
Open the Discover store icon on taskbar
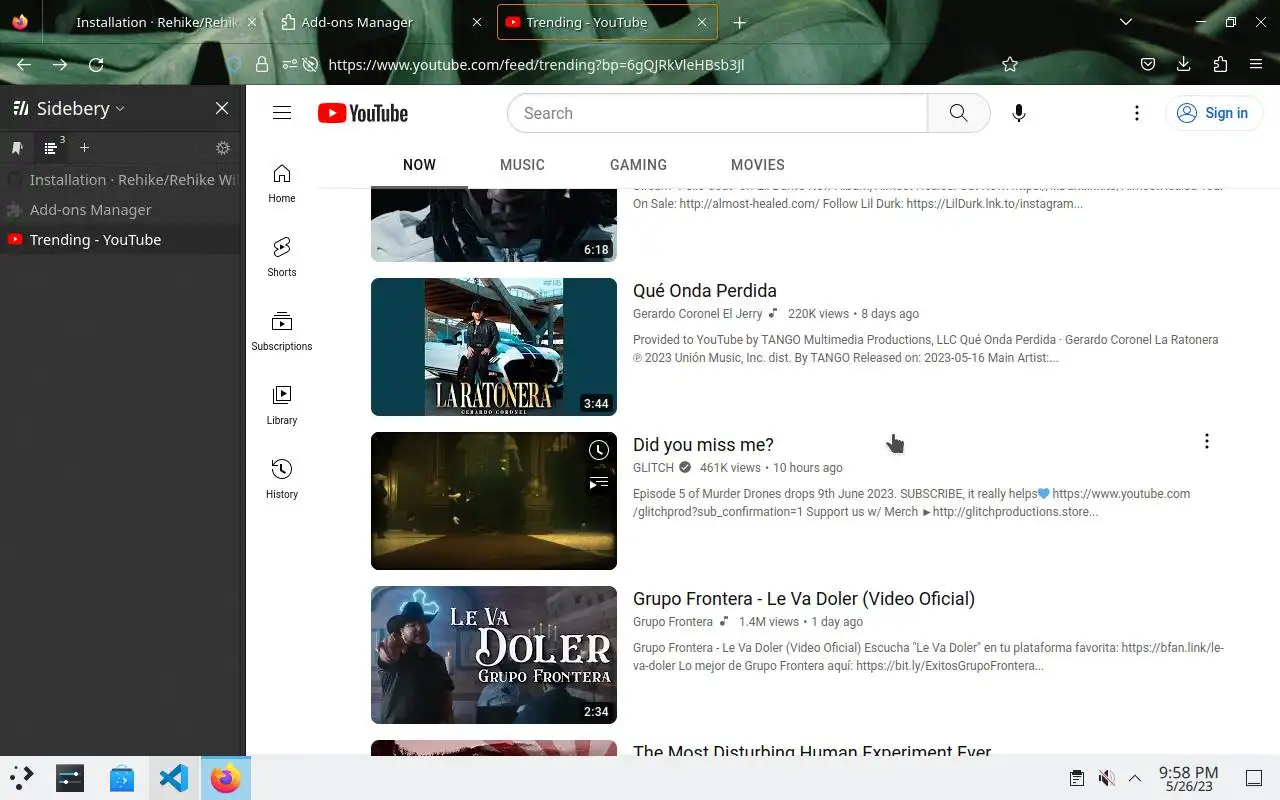pos(122,777)
